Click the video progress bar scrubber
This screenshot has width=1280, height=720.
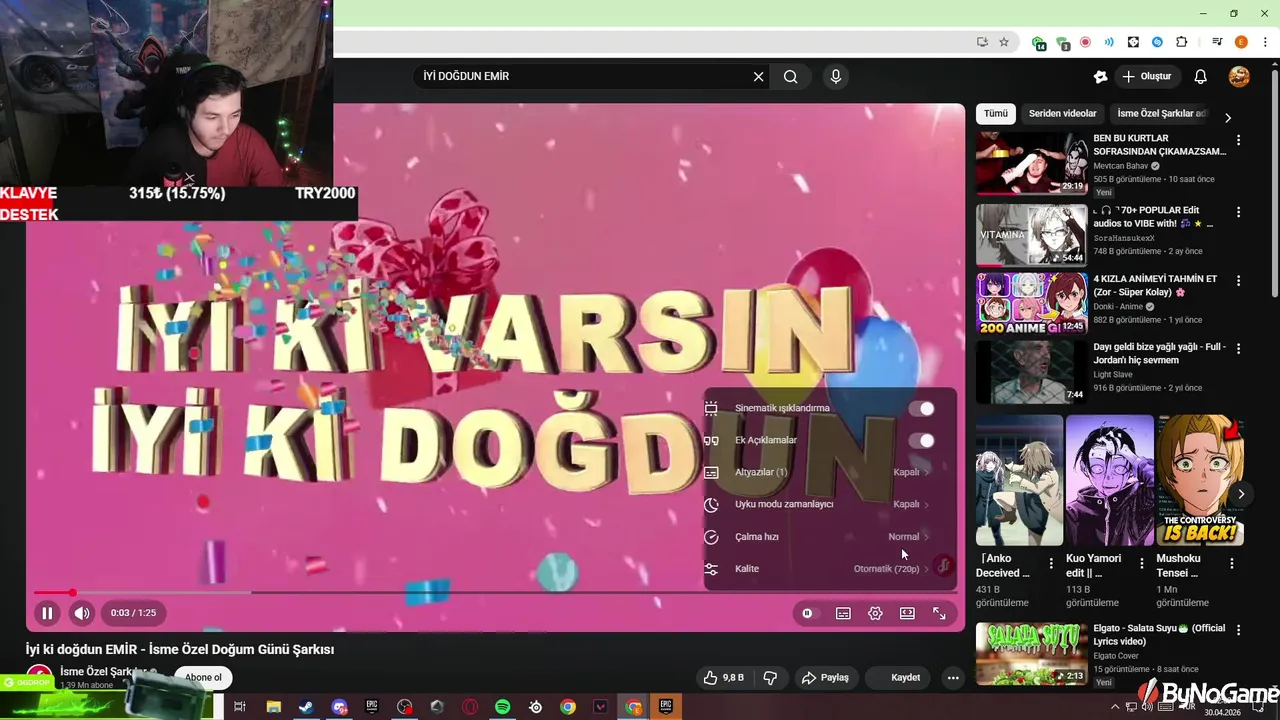point(72,592)
